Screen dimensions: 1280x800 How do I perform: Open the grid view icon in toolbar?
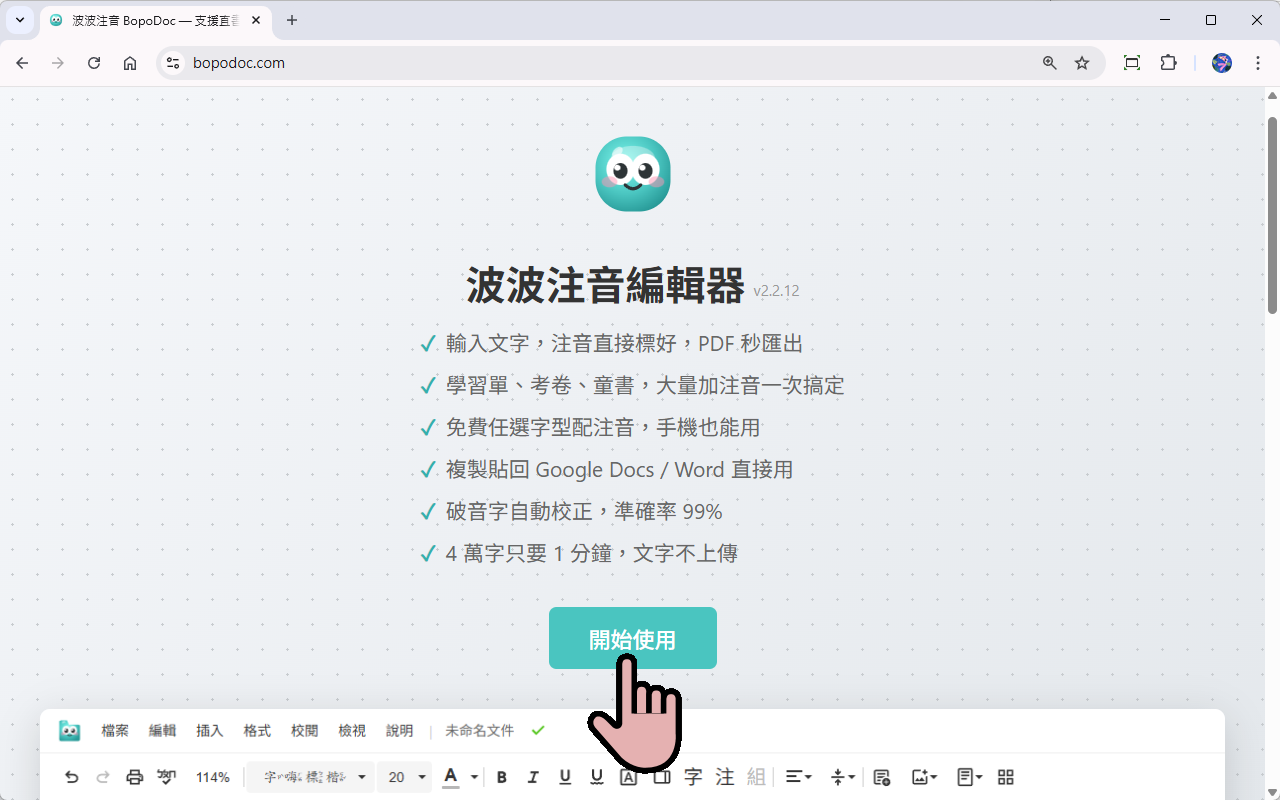1006,777
